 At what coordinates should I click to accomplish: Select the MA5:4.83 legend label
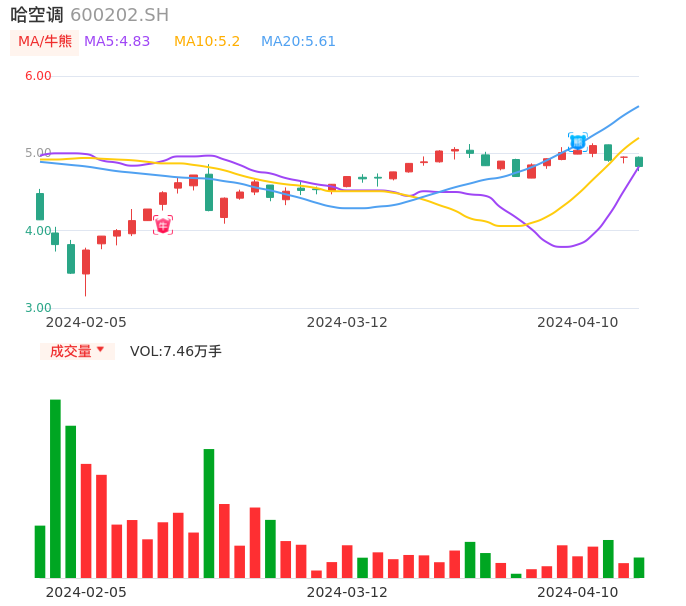[117, 42]
